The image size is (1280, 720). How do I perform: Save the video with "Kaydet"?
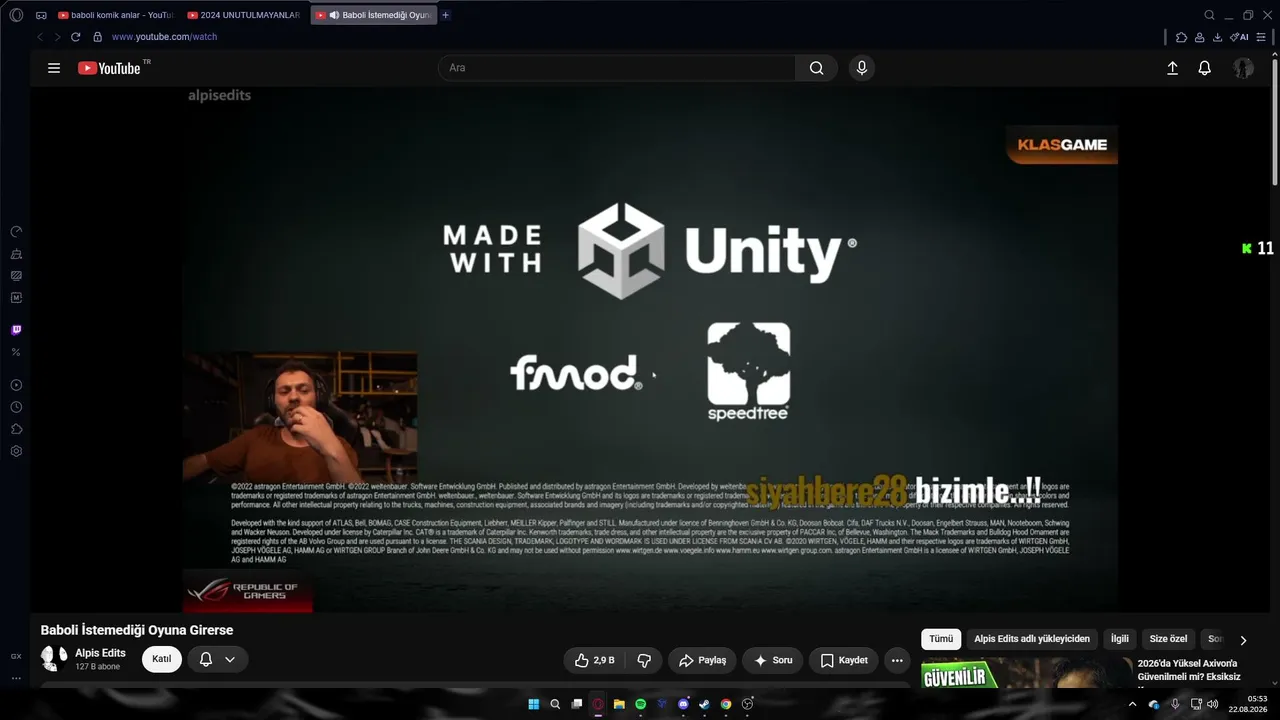coord(844,660)
